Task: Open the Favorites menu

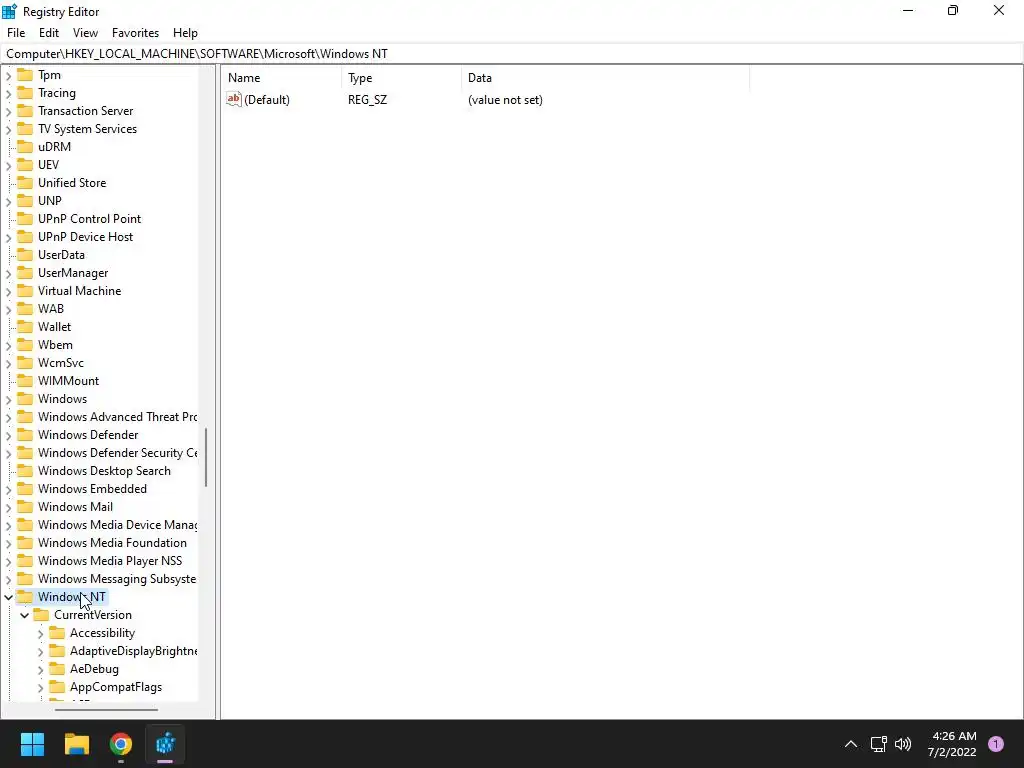Action: click(x=135, y=33)
